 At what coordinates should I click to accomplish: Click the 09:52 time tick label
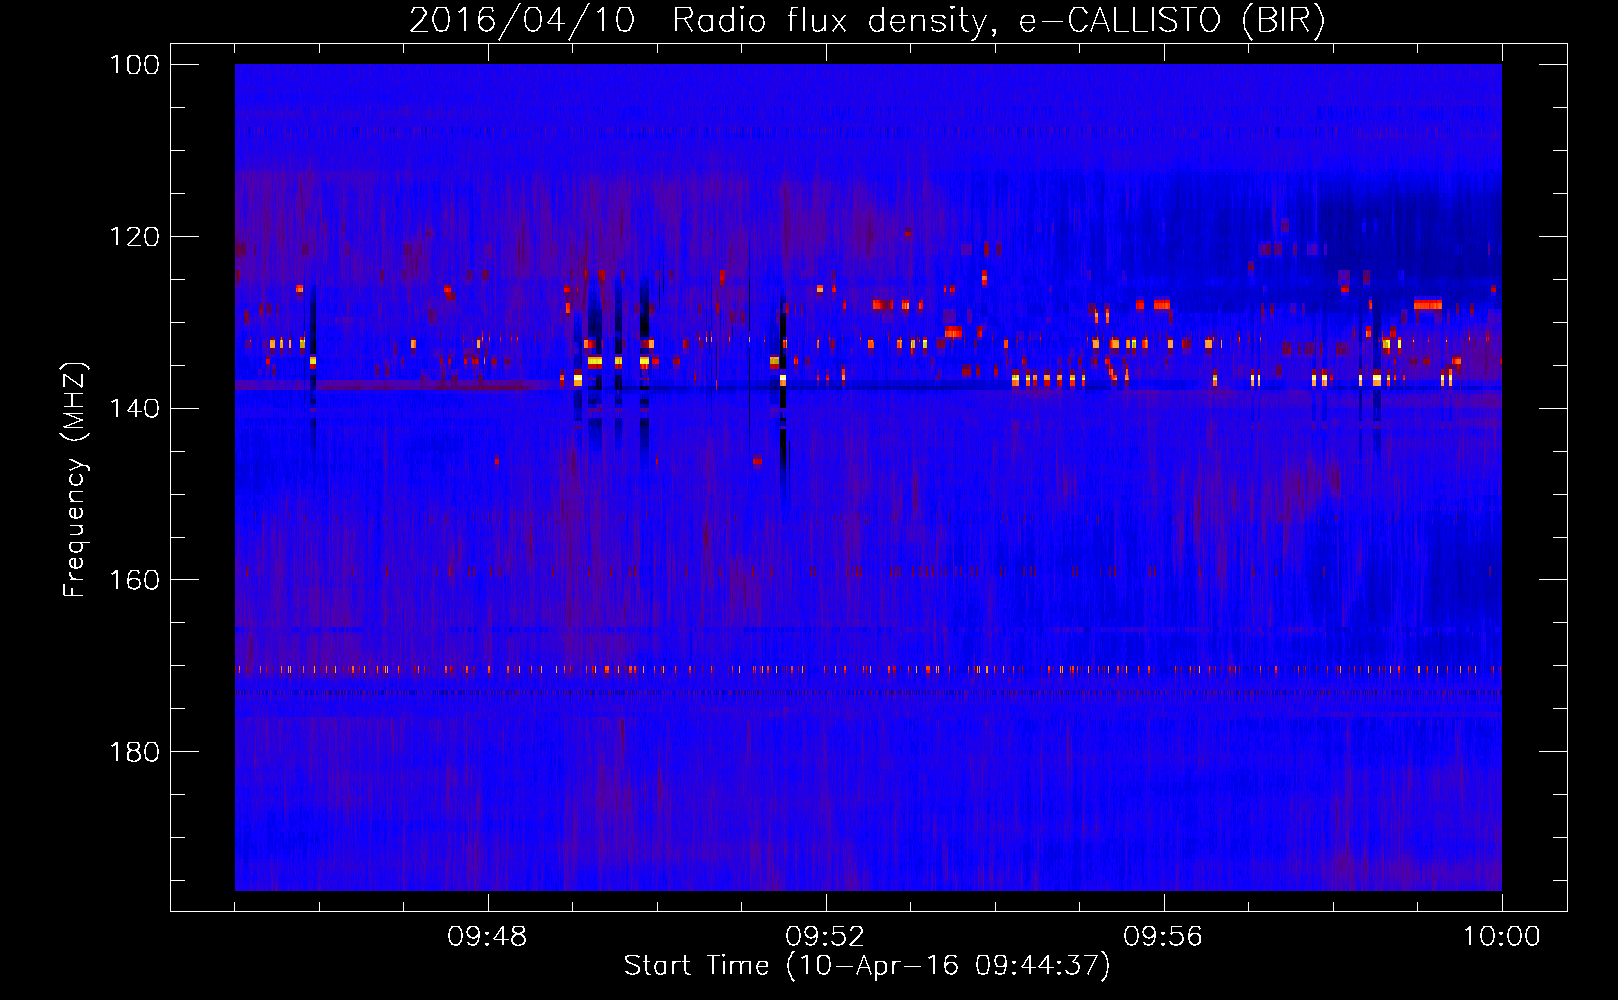pos(825,937)
